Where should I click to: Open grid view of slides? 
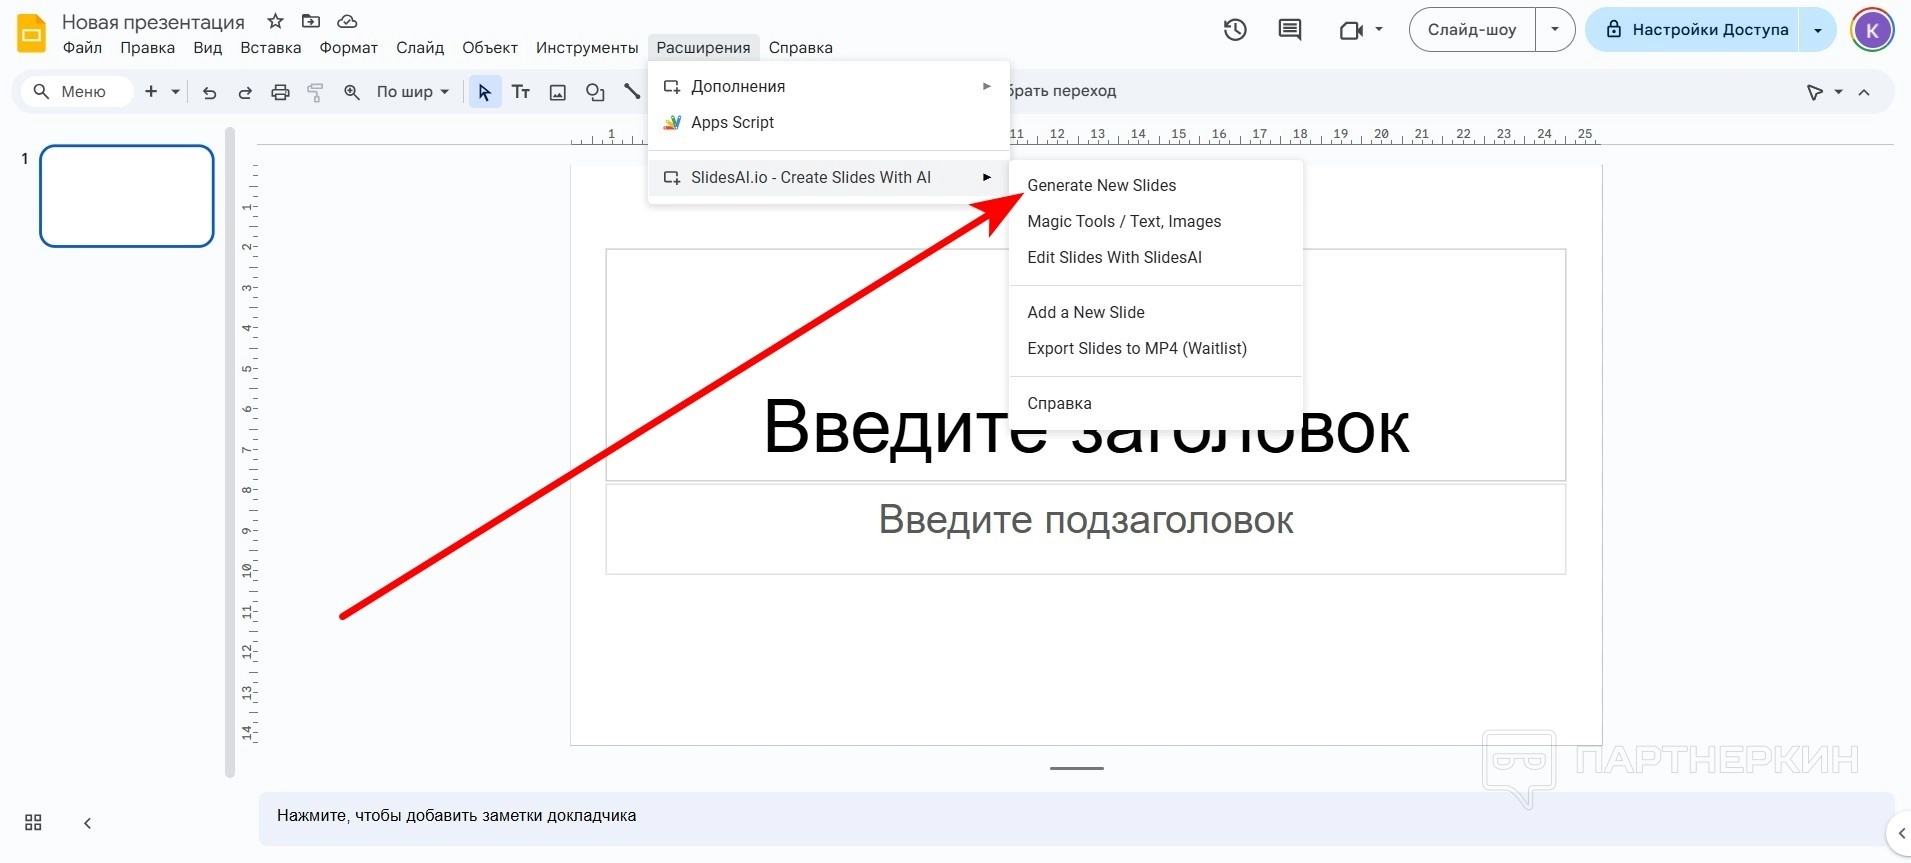tap(33, 822)
